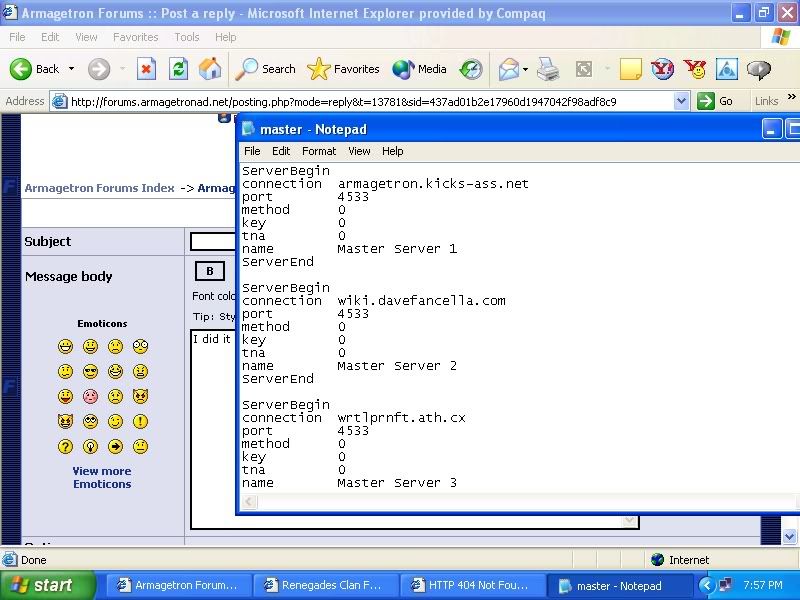Viewport: 800px width, 600px height.
Task: Insert the red embarrassed emoticon
Action: tap(90, 397)
